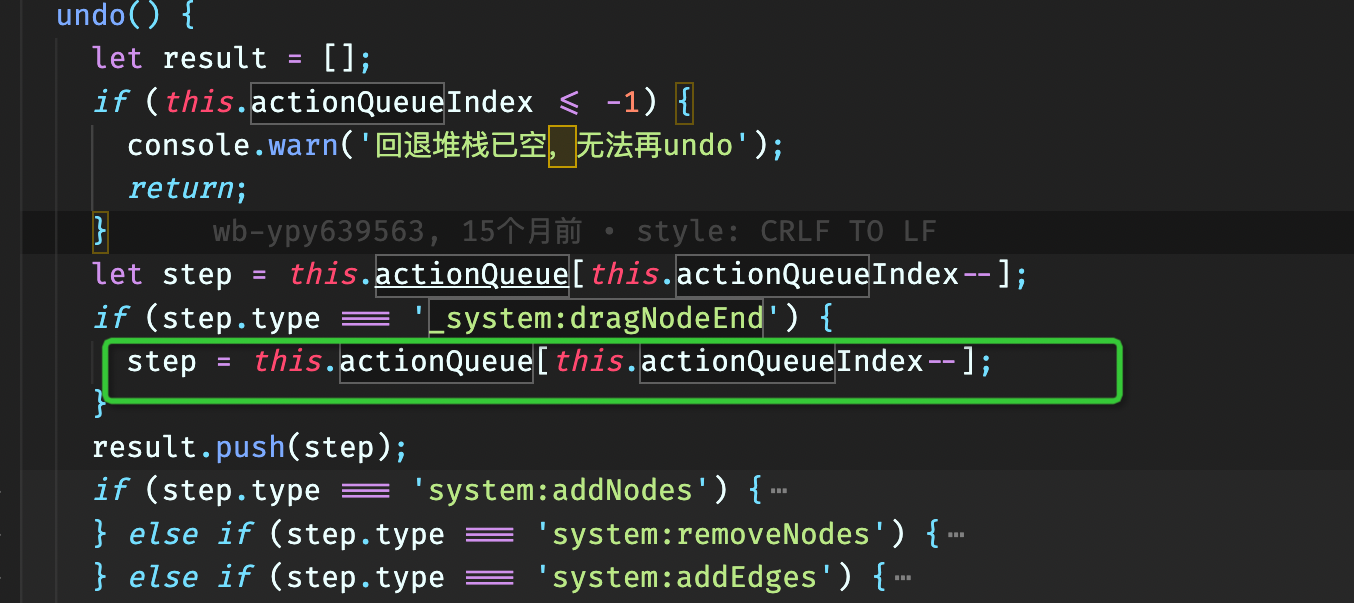Click the empty array literal [] after result

pos(339,58)
